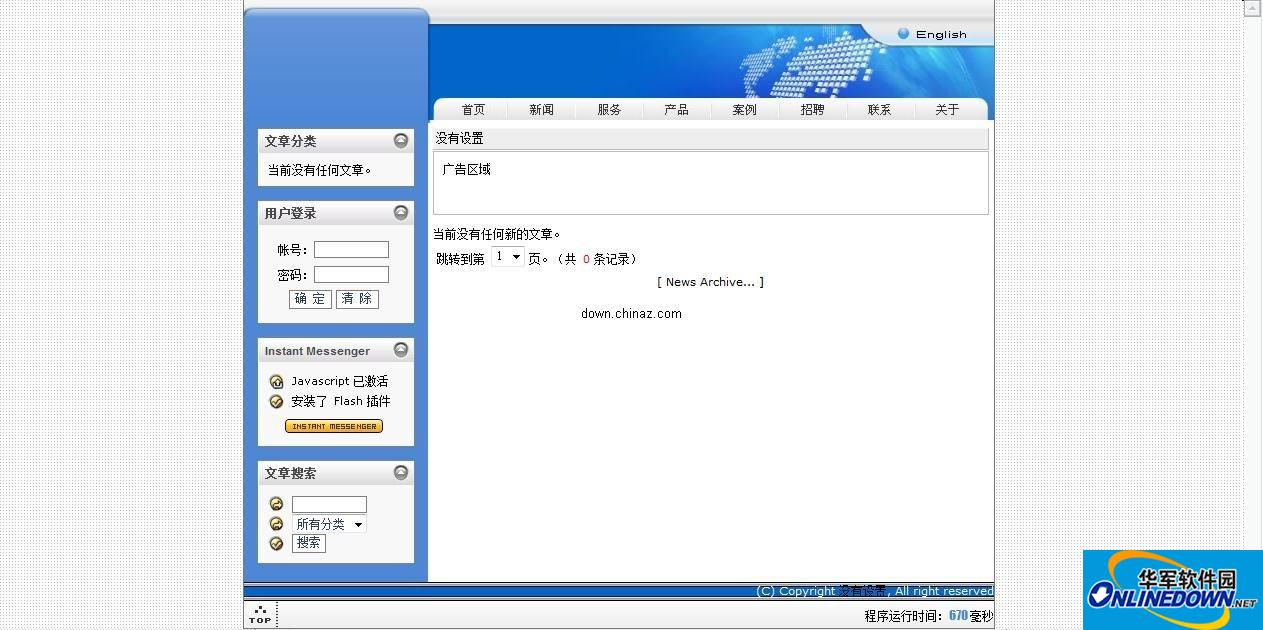Open the 首页 navigation tab
The height and width of the screenshot is (630, 1263).
473,110
